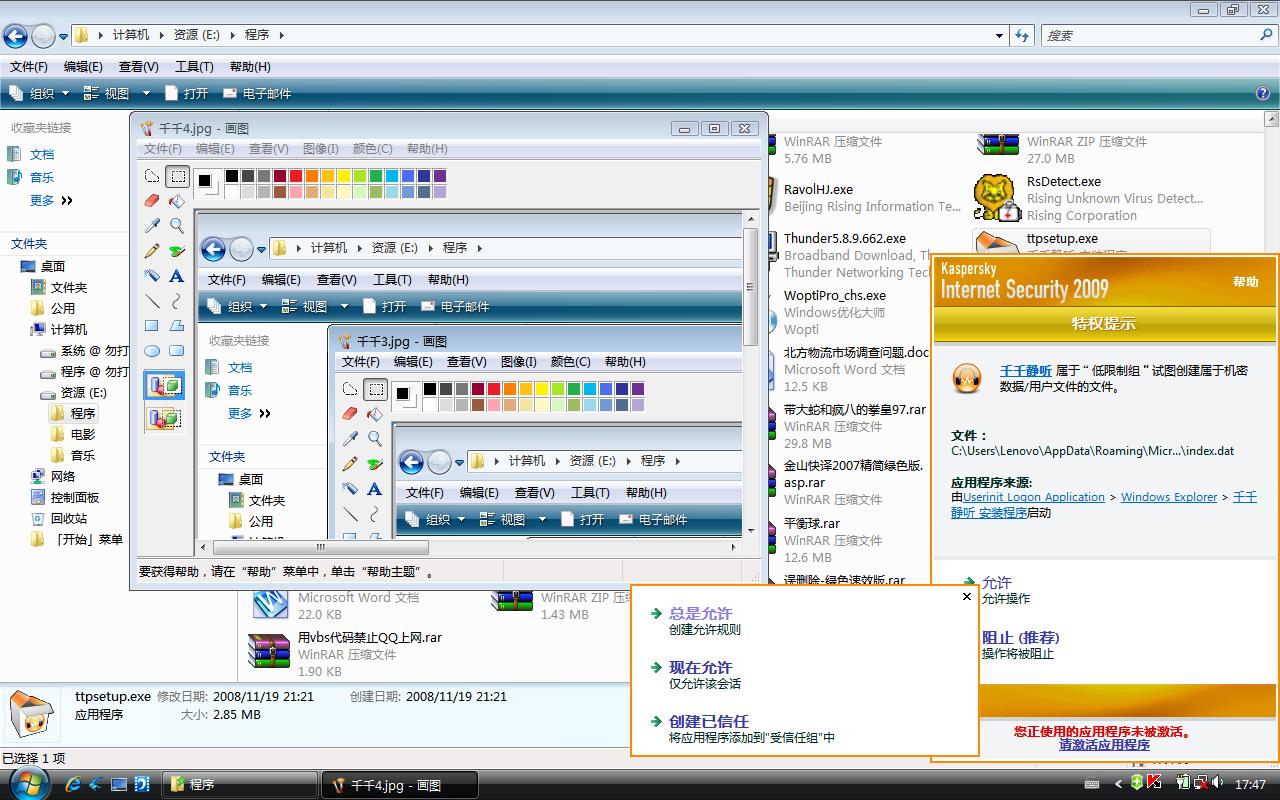Refresh the main Explorer address bar
1280x800 pixels.
click(1022, 35)
